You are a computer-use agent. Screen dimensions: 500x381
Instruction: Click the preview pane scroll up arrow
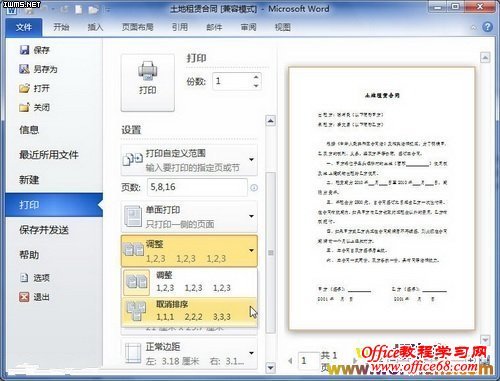485,58
